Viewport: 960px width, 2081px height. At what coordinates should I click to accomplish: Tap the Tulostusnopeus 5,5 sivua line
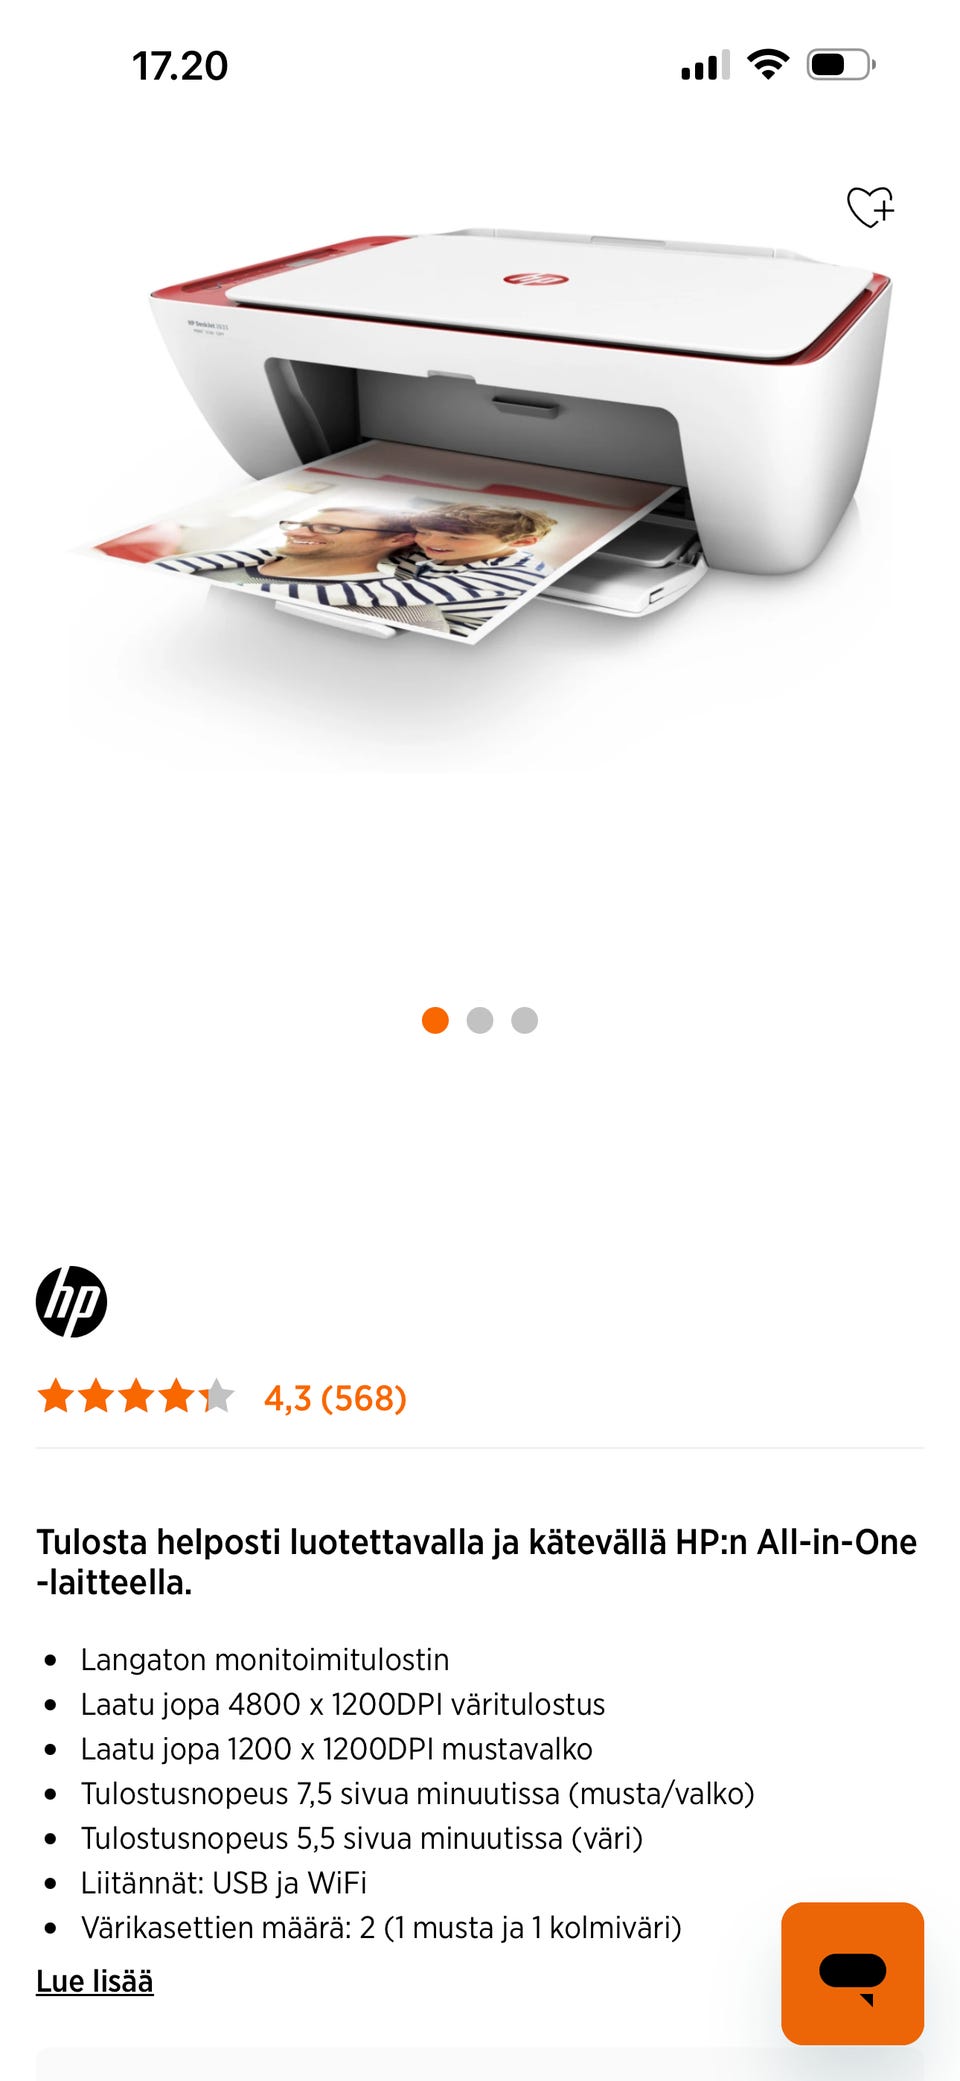(x=362, y=1838)
